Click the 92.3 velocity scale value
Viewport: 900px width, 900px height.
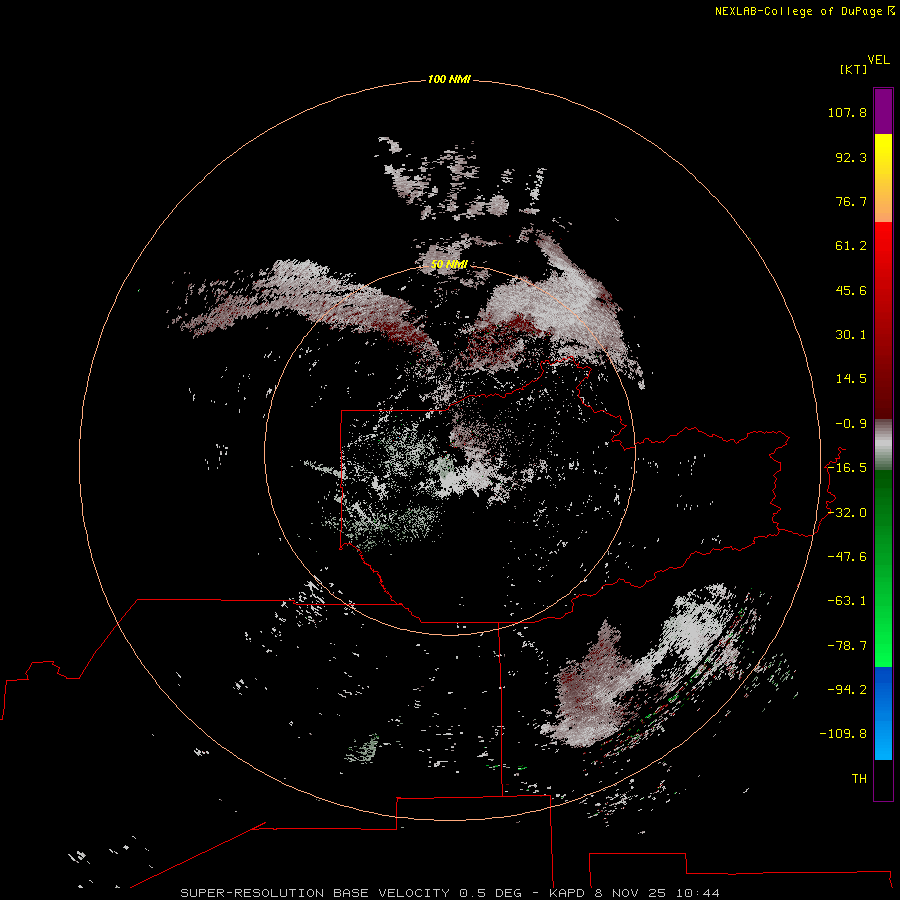coord(851,157)
